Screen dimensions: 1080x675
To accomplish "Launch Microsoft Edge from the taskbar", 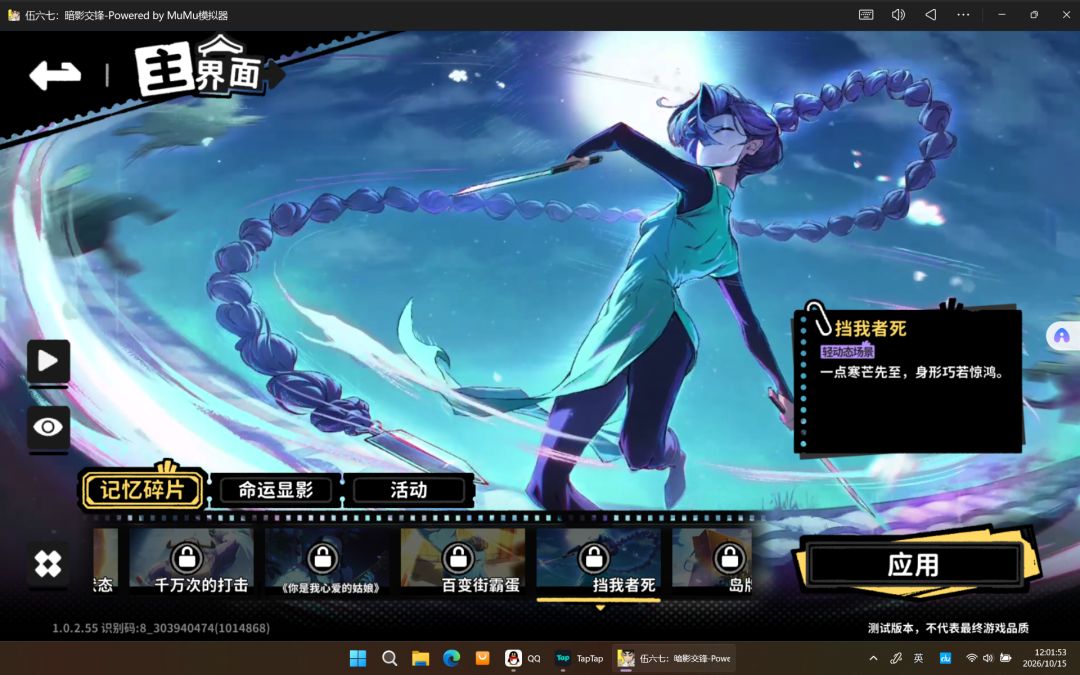I will click(x=451, y=658).
